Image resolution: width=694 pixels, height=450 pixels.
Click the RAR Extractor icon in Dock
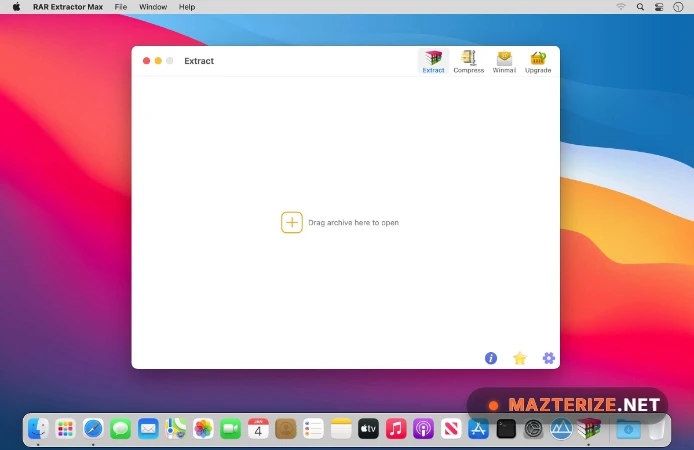tap(589, 429)
